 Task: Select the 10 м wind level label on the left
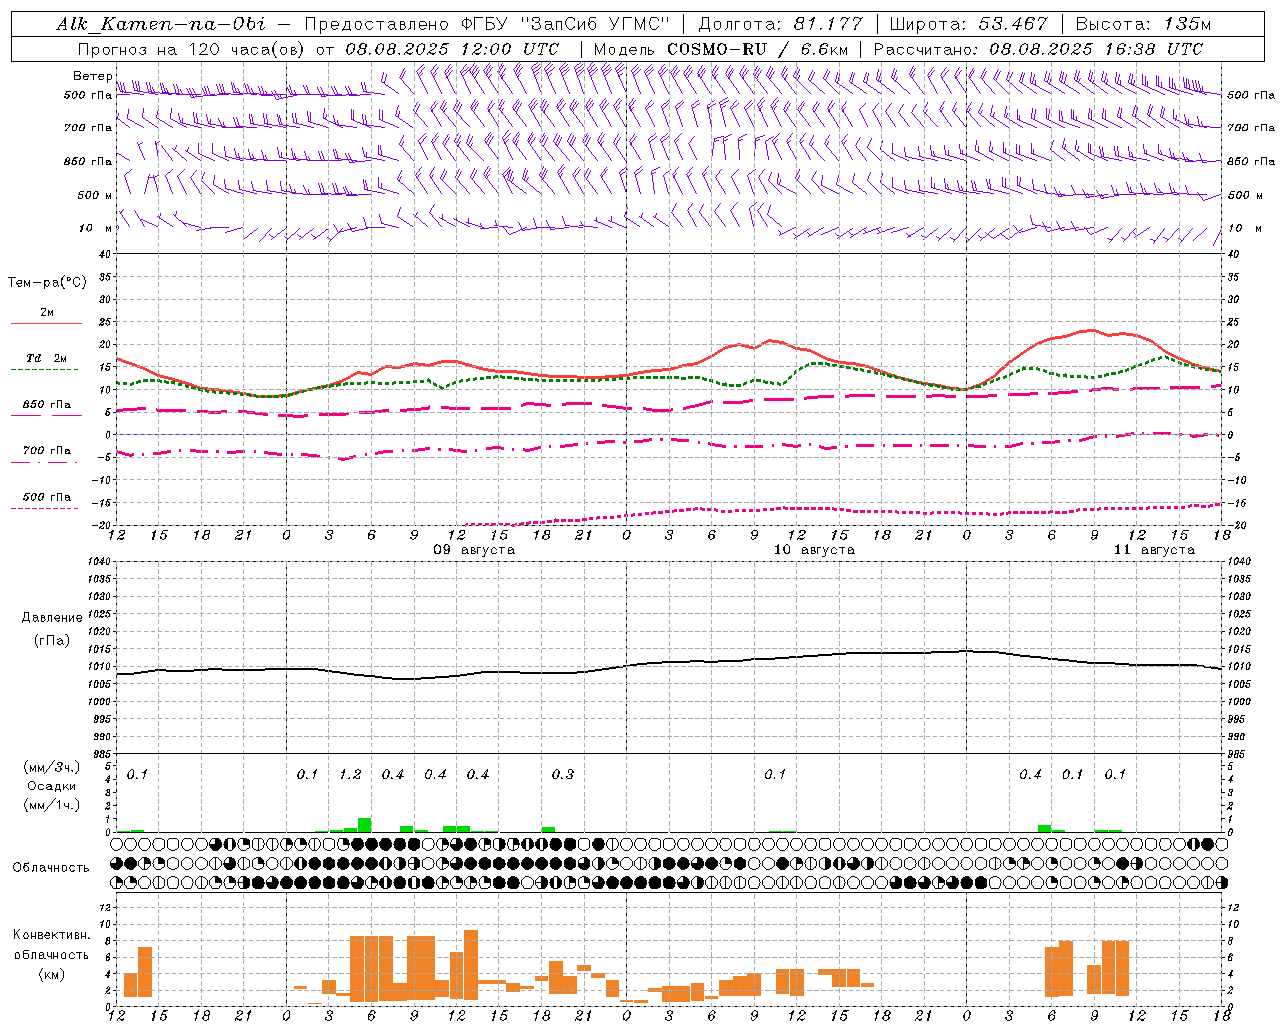point(96,228)
